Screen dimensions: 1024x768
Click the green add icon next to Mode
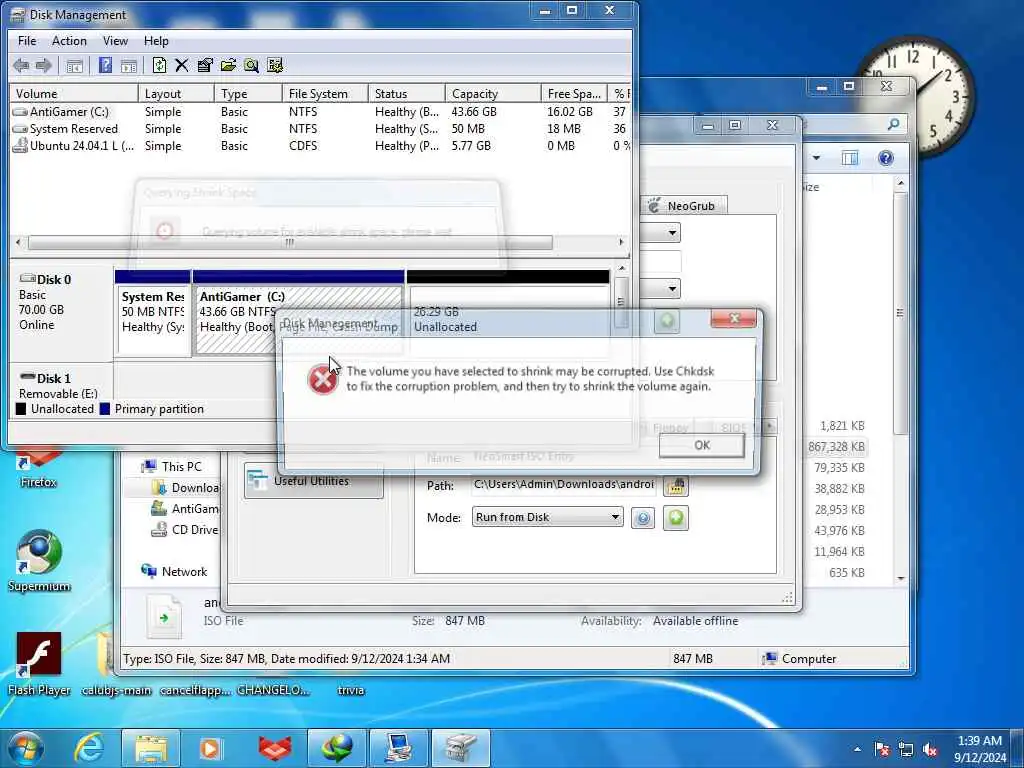click(676, 518)
